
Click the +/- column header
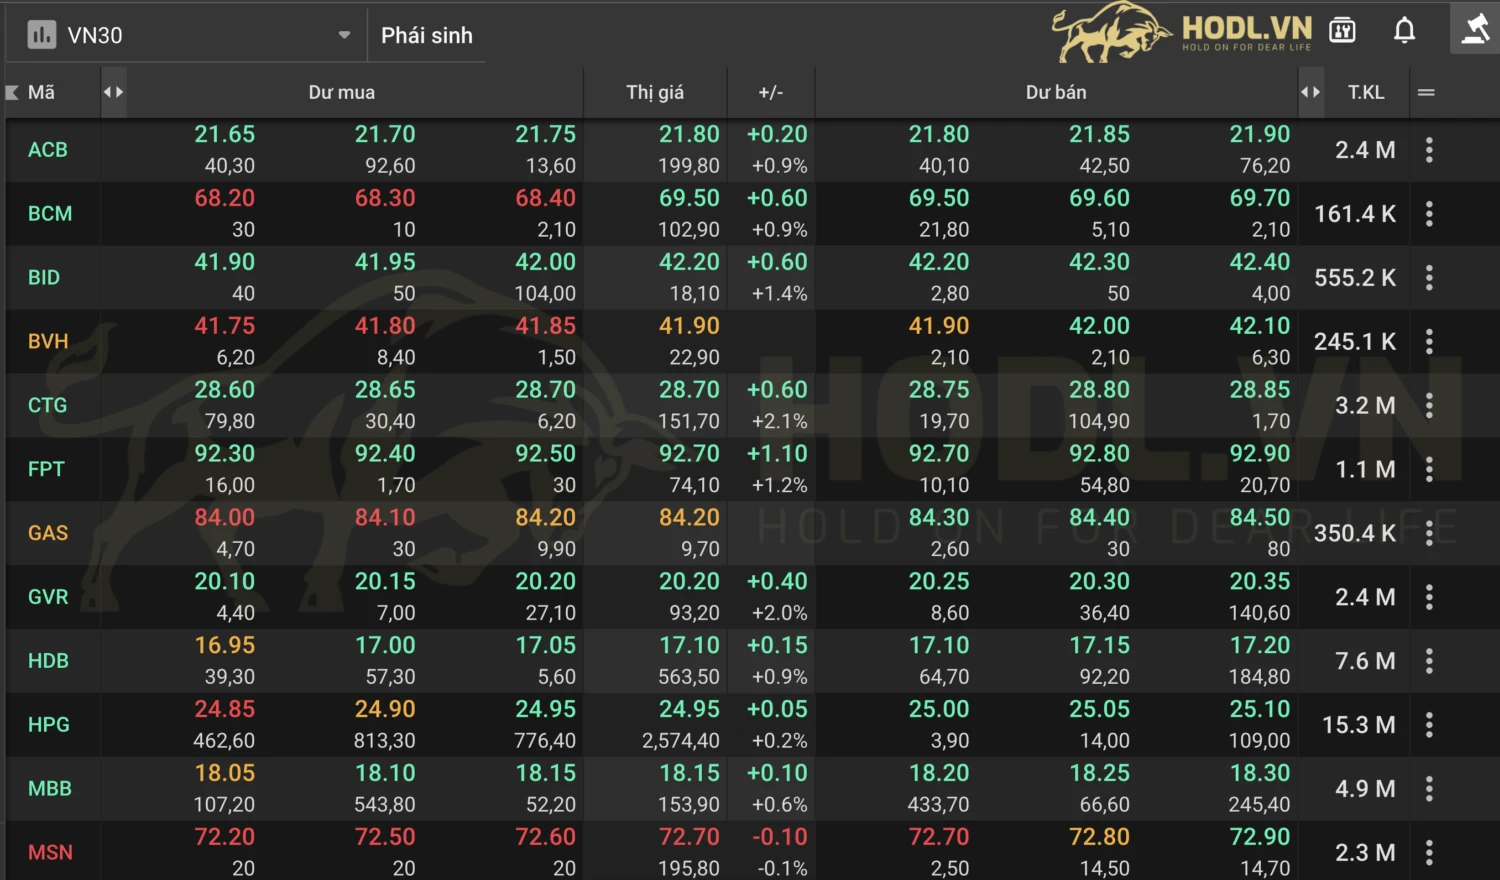click(770, 92)
